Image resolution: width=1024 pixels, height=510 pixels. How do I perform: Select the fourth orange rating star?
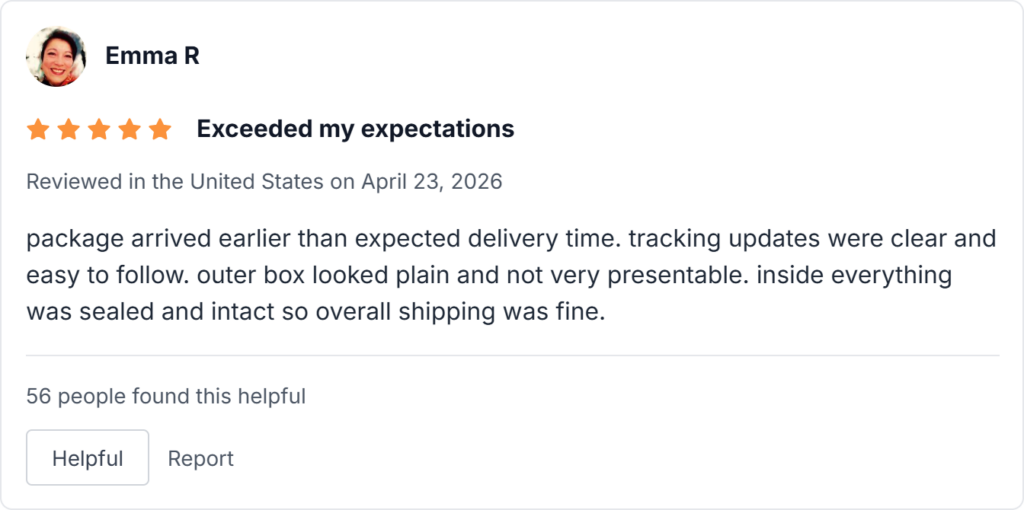(129, 129)
